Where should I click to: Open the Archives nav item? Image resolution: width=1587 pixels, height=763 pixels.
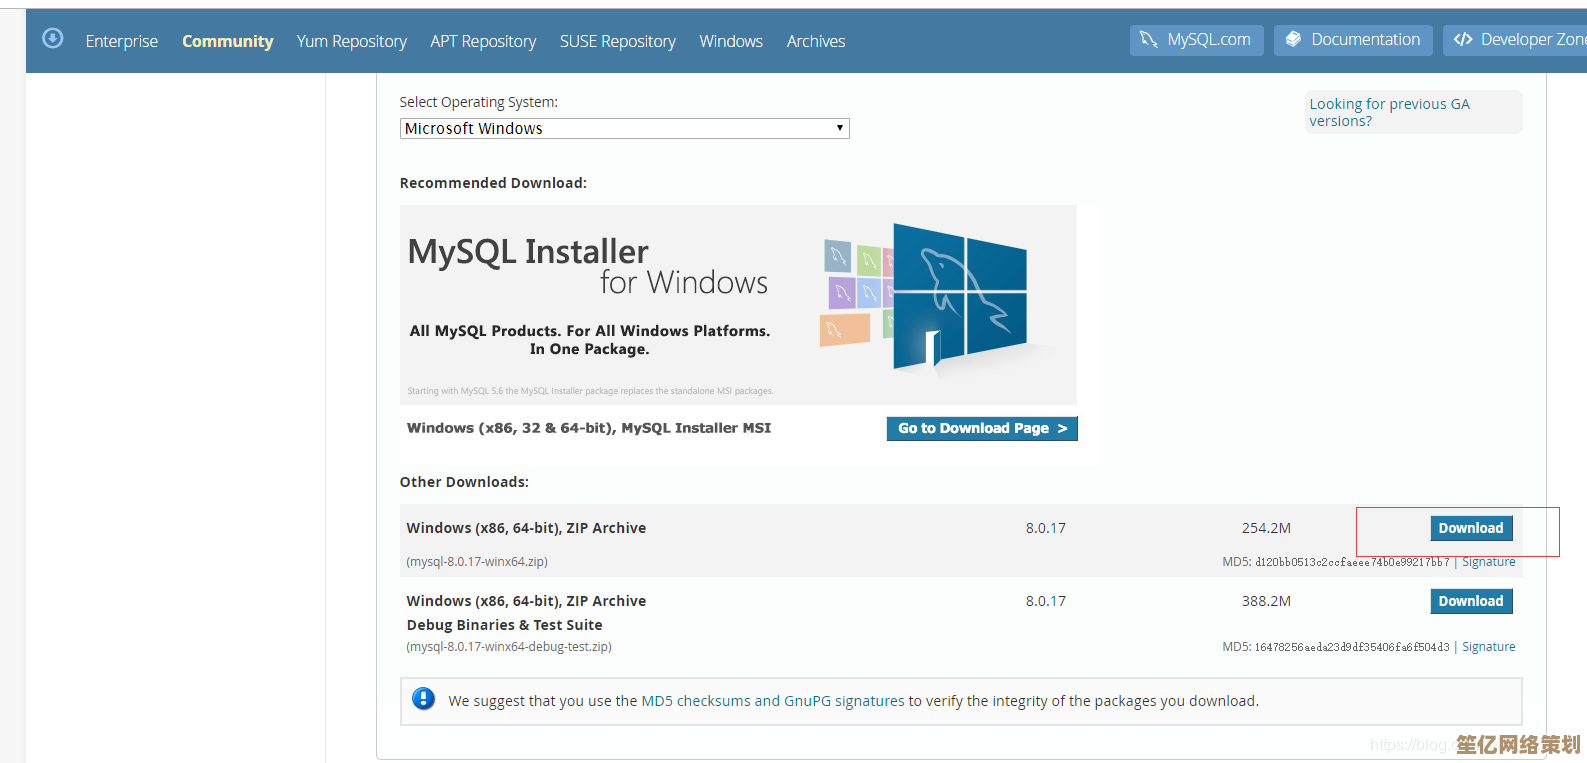(x=815, y=41)
